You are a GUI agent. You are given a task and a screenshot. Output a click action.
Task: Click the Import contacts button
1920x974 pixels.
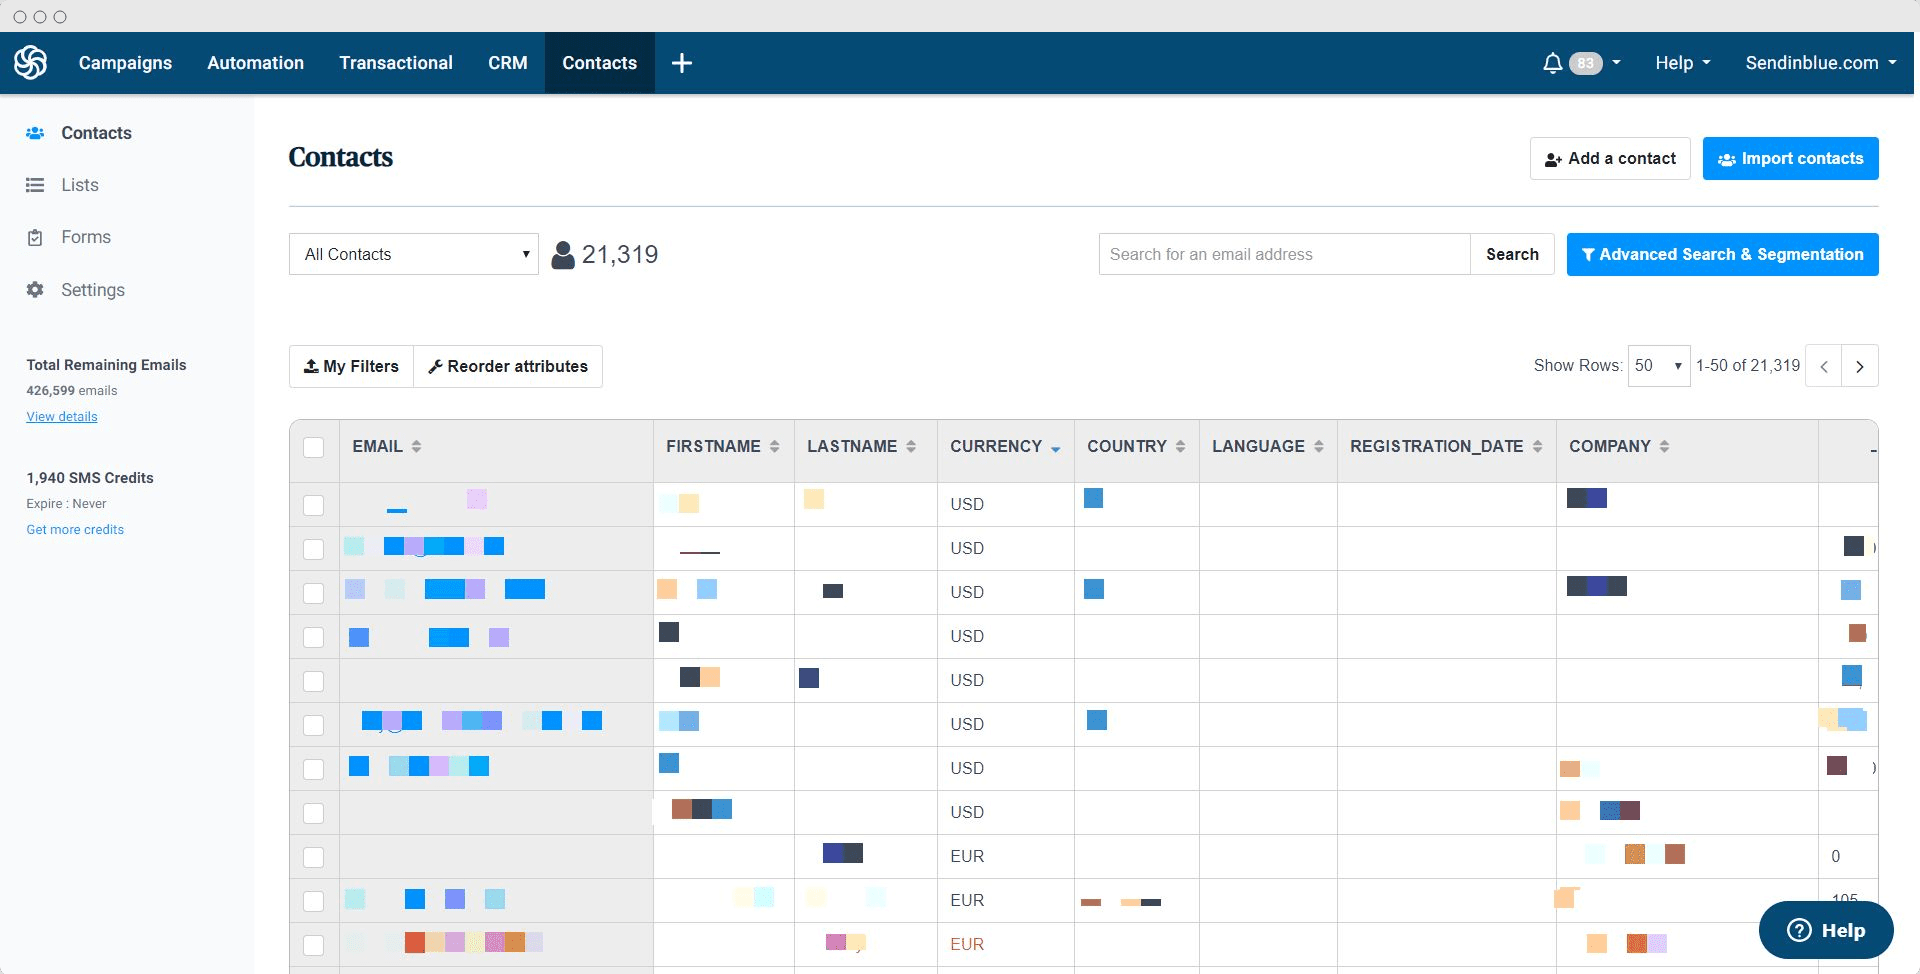1790,158
